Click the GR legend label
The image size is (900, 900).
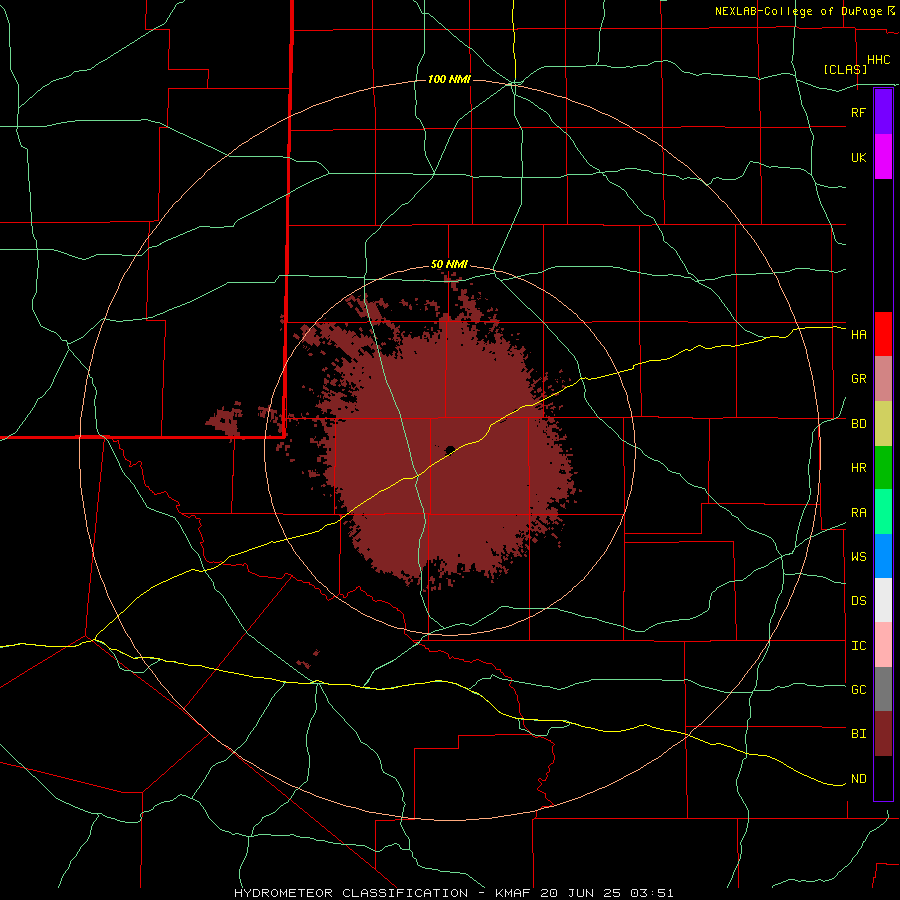point(858,379)
